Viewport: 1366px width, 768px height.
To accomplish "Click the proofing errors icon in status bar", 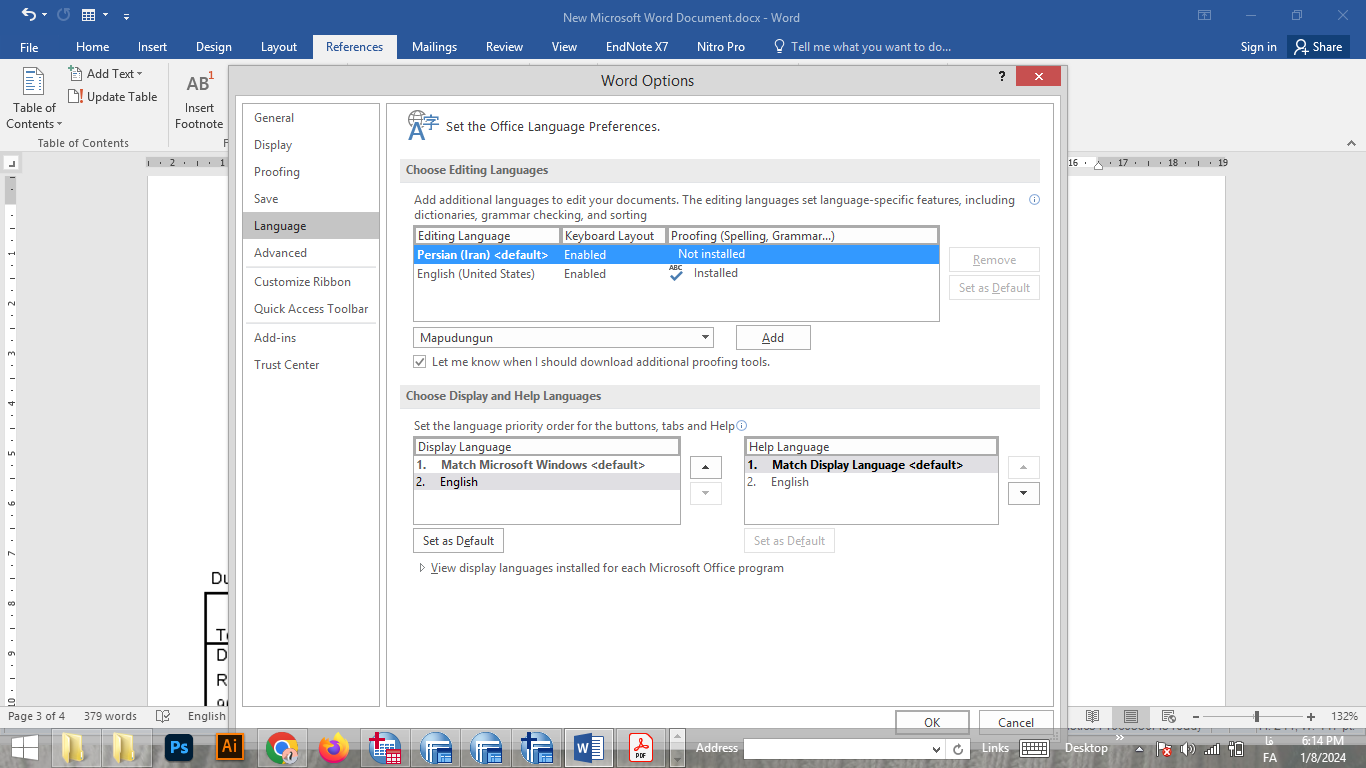I will coord(163,716).
